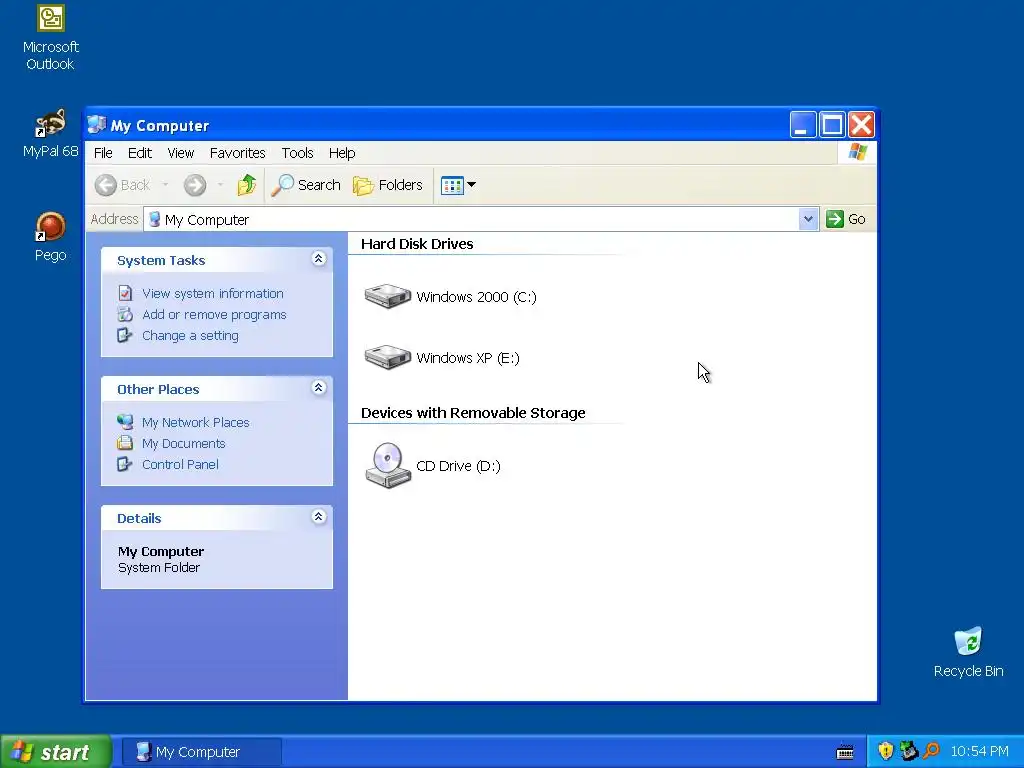Click the Add or remove programs icon

click(125, 314)
